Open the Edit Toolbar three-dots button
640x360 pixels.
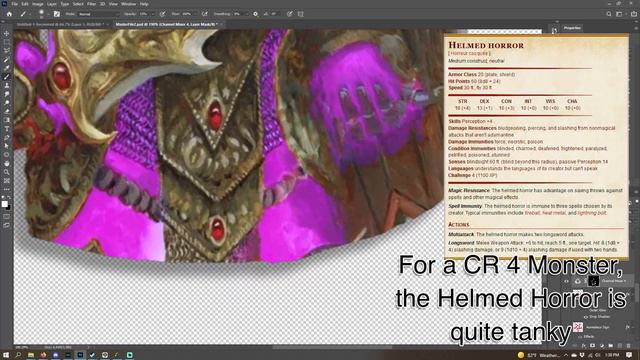pyautogui.click(x=7, y=189)
